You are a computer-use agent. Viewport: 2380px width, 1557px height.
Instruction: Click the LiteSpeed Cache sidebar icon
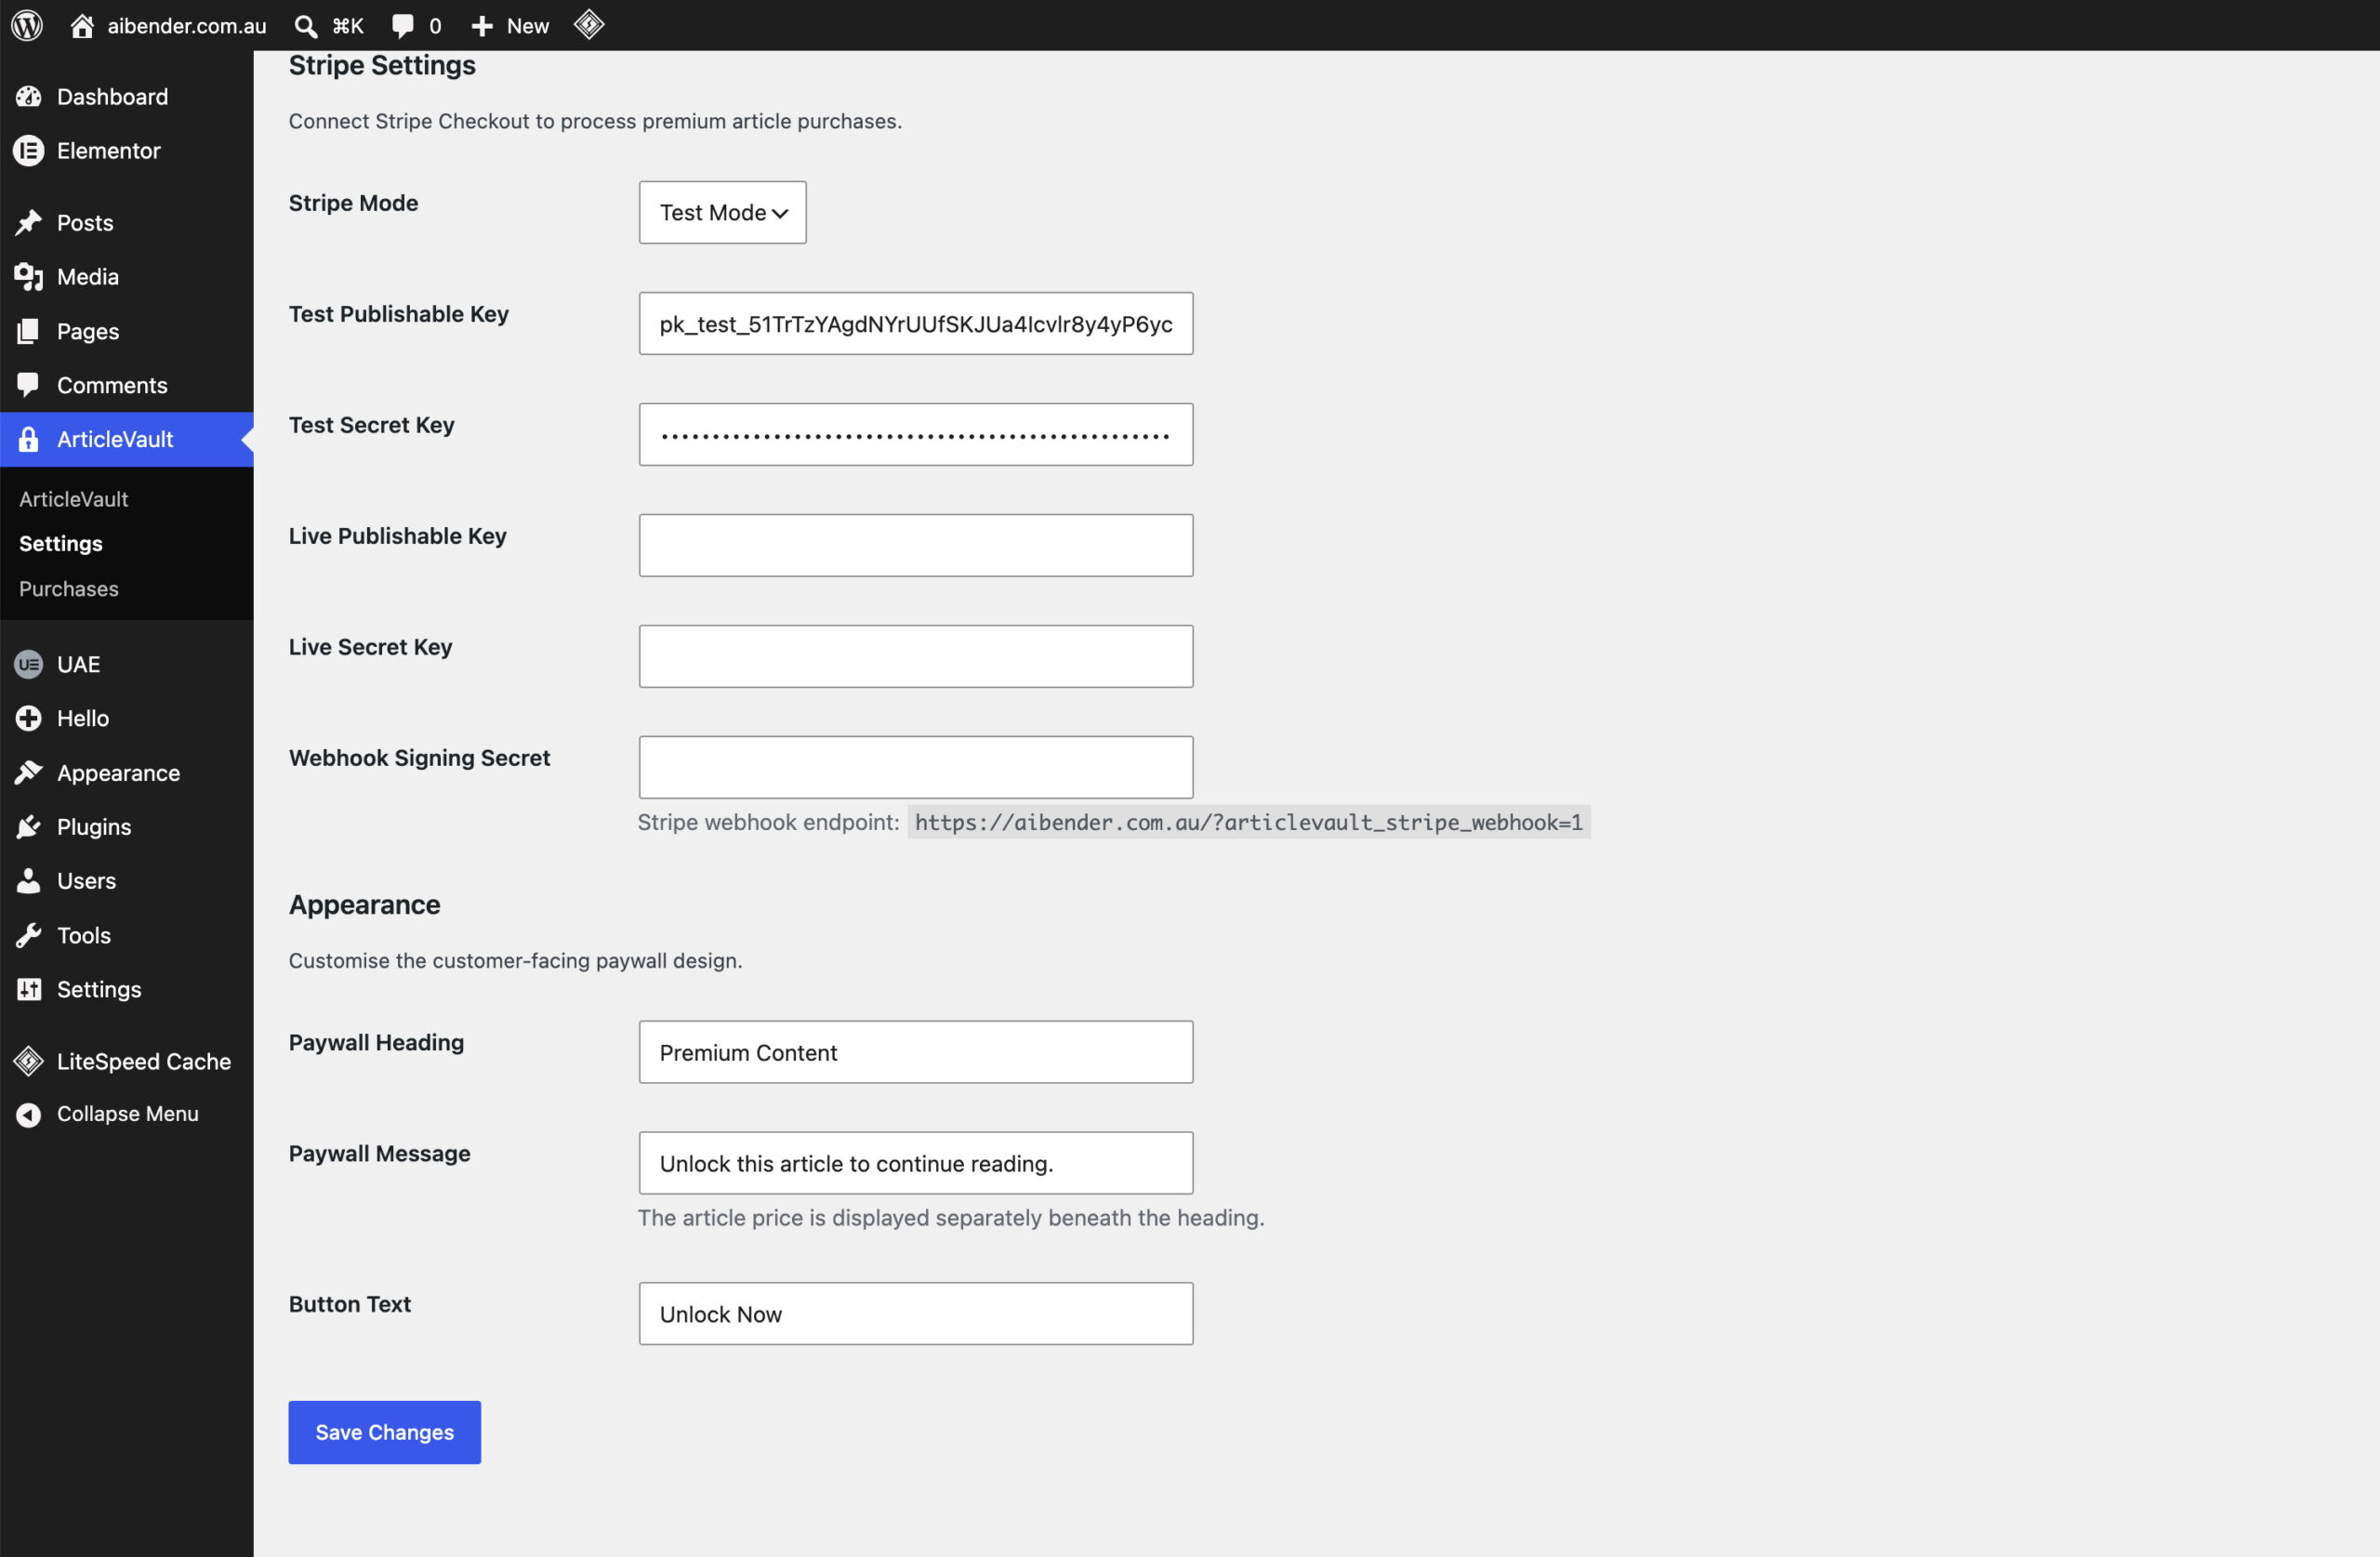(x=29, y=1061)
